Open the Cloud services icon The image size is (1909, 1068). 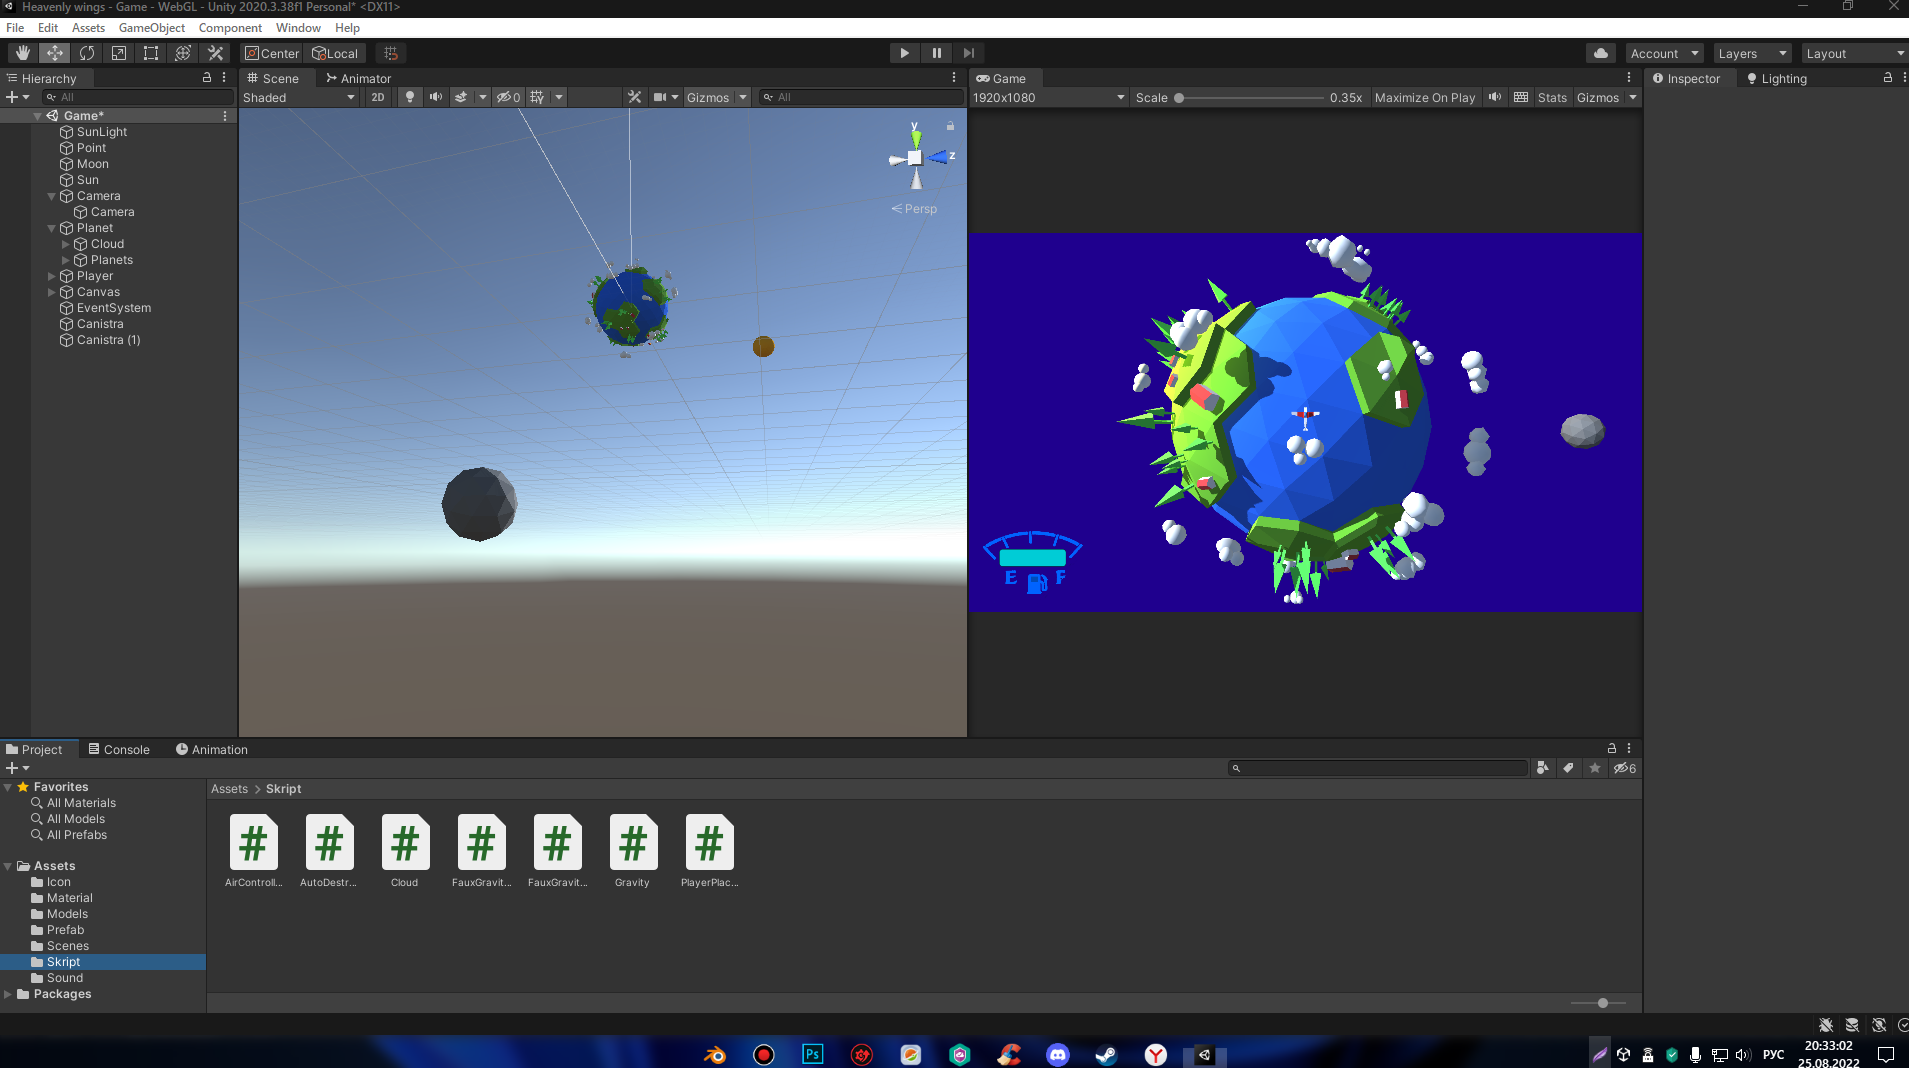(1600, 53)
